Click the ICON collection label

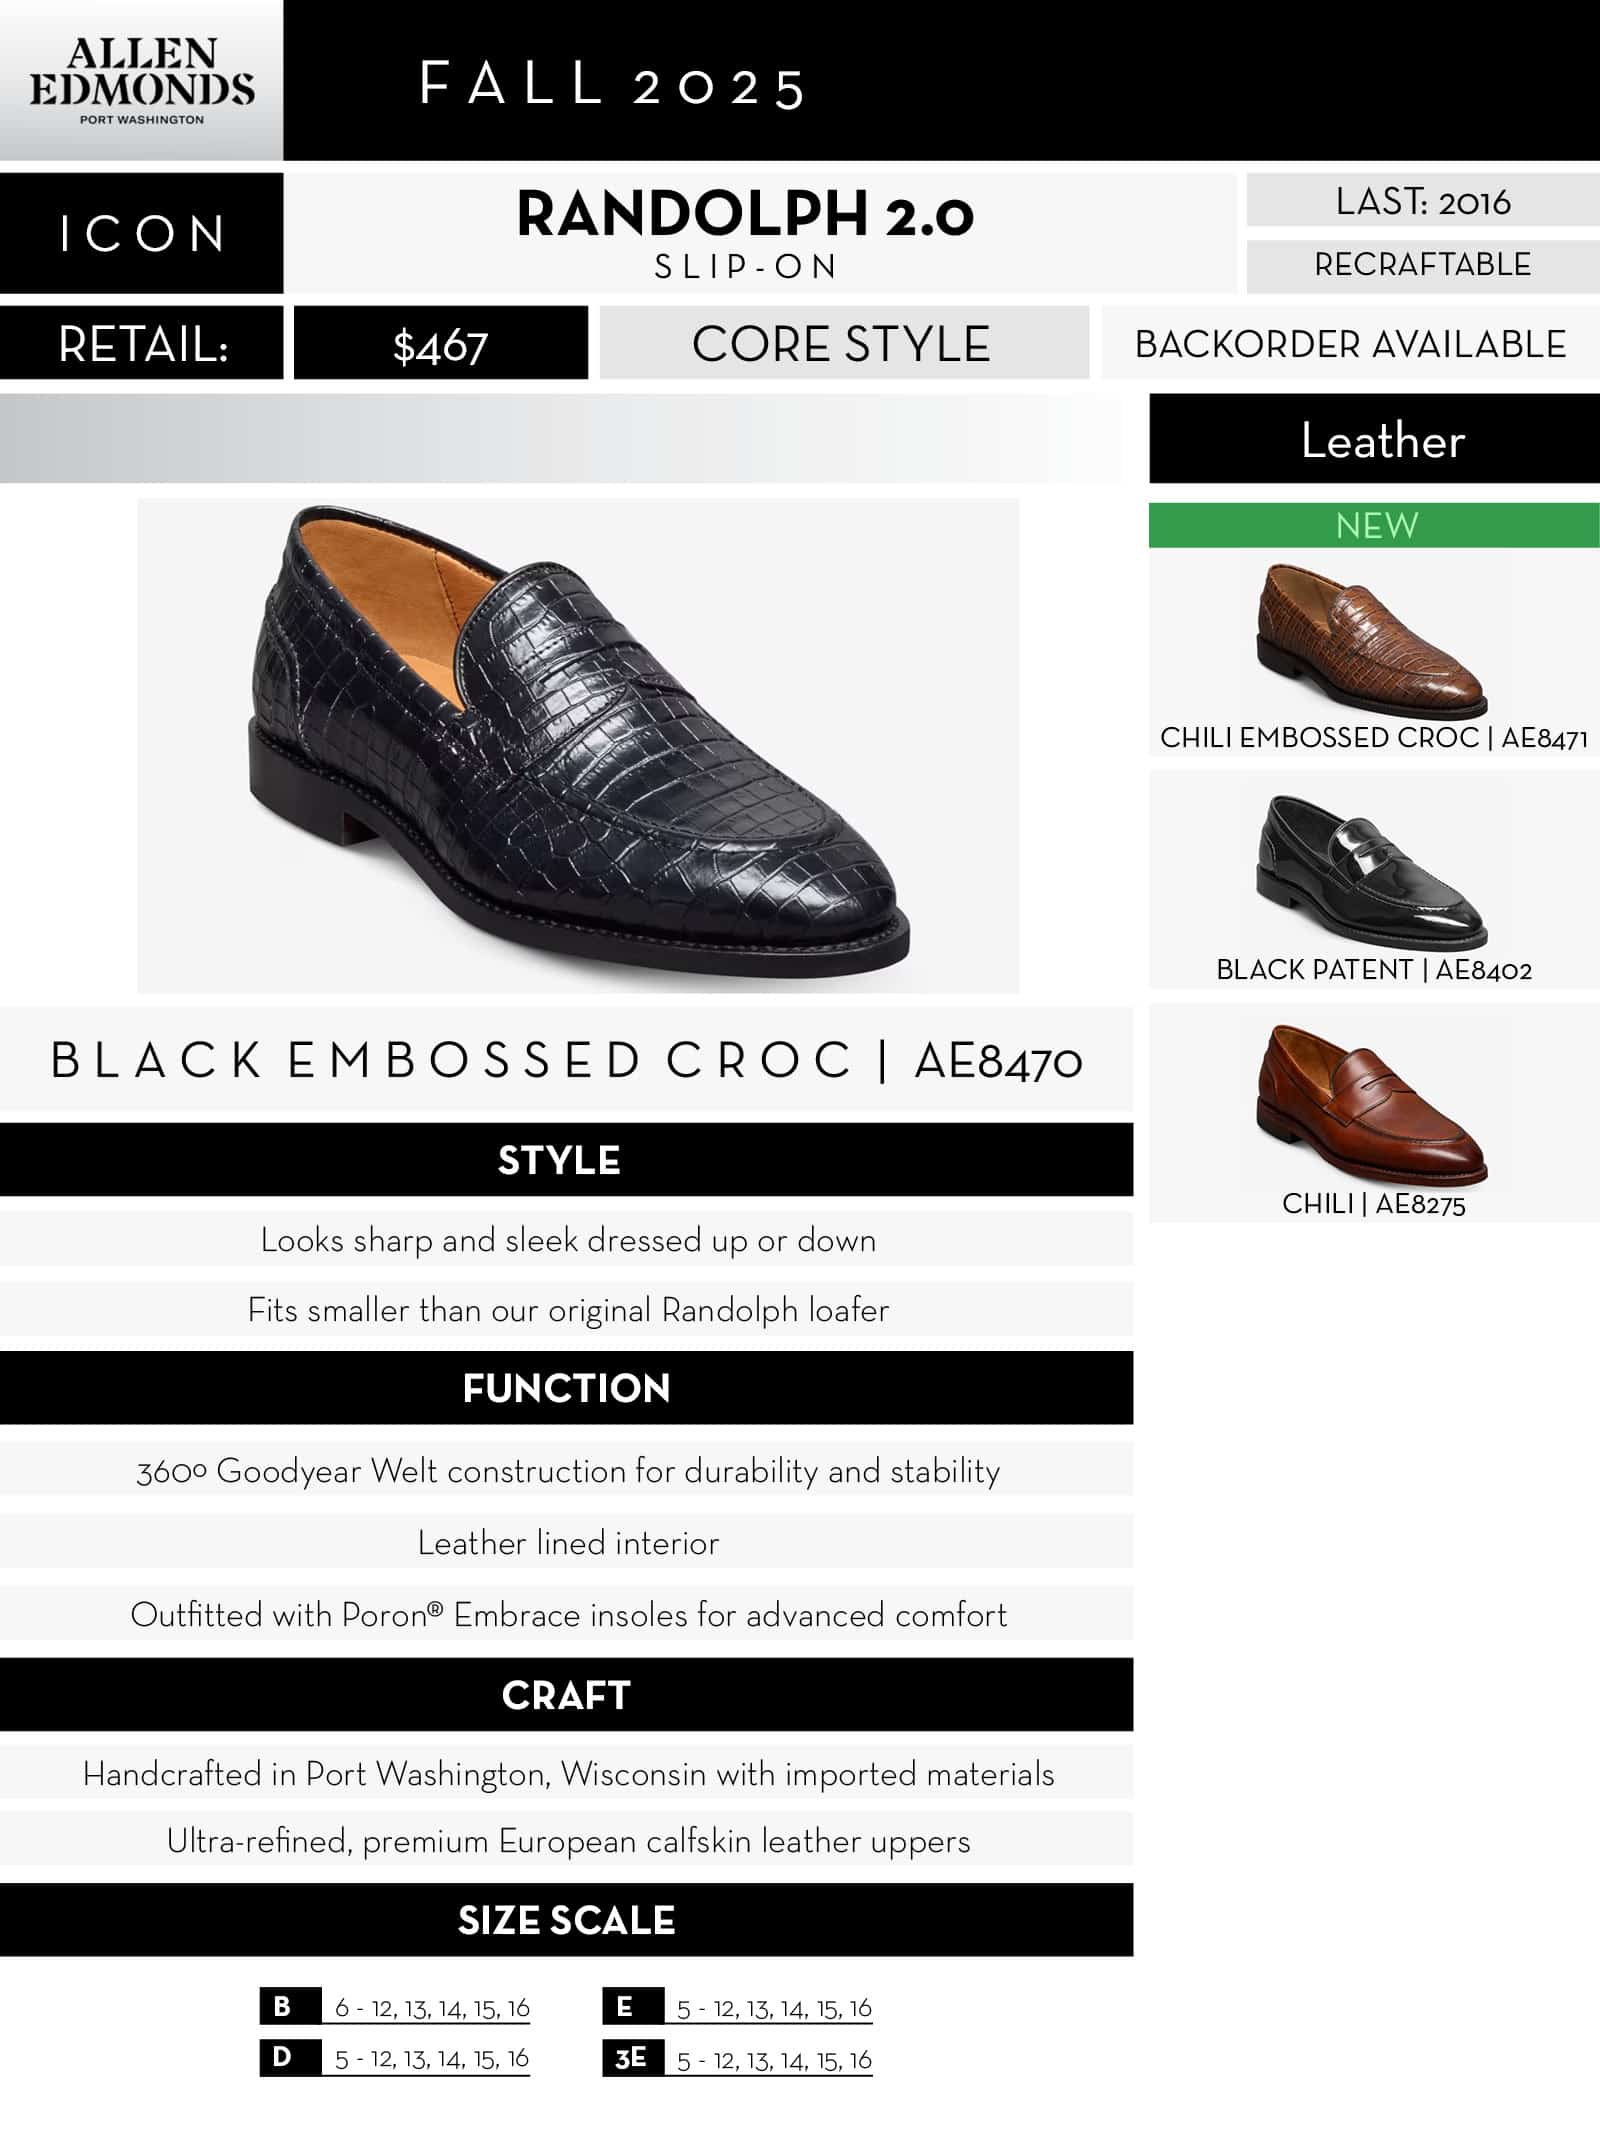tap(141, 234)
